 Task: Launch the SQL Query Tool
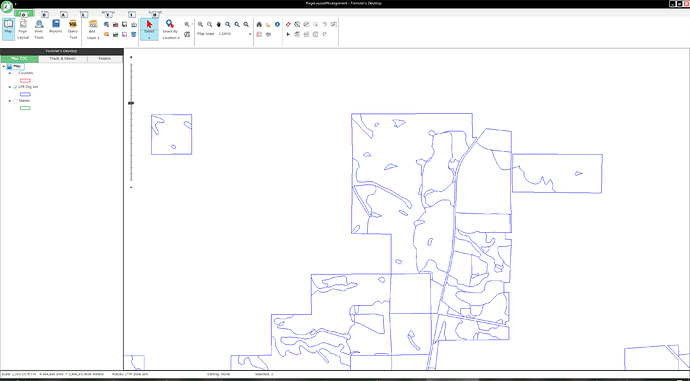(73, 29)
